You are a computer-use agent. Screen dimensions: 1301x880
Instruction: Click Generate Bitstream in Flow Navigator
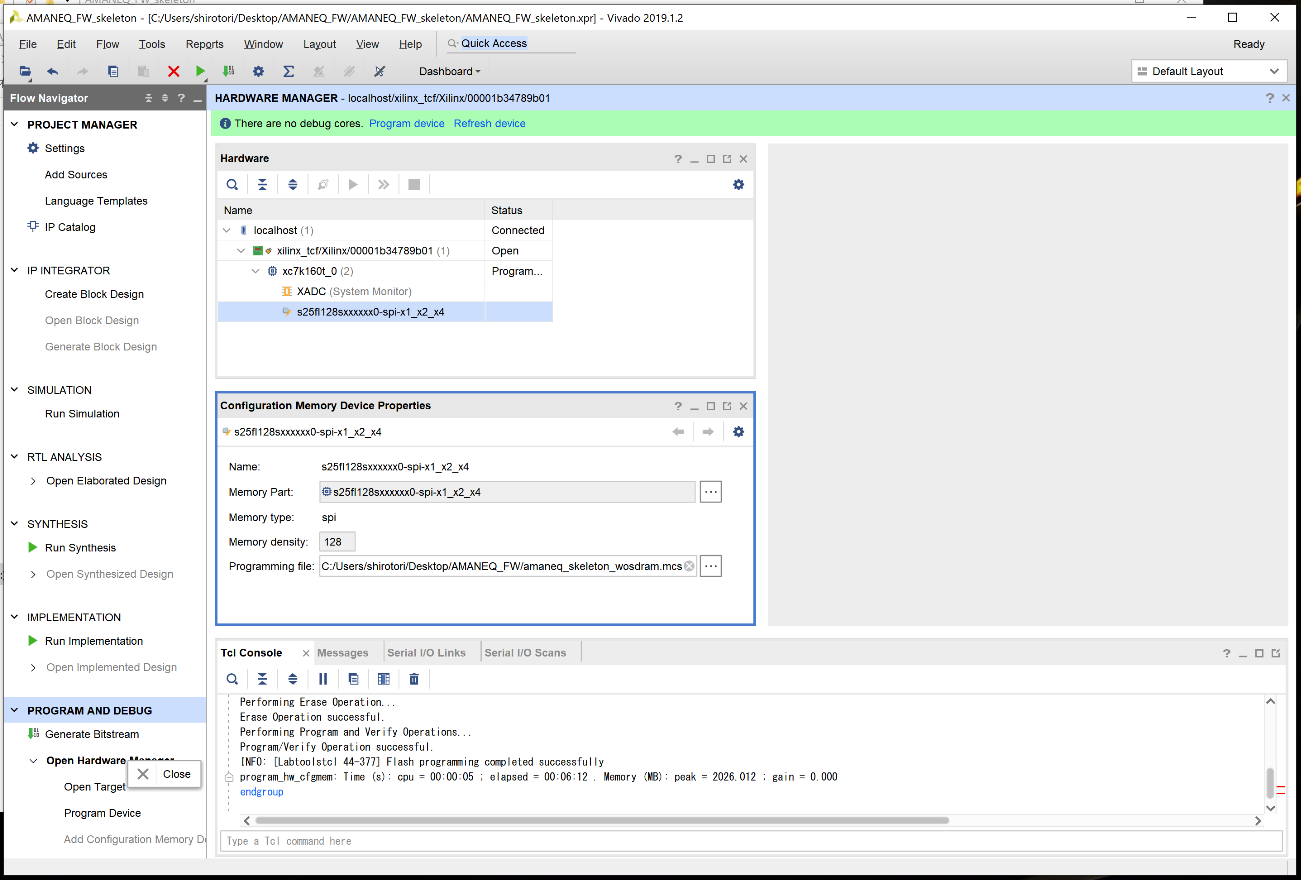92,734
